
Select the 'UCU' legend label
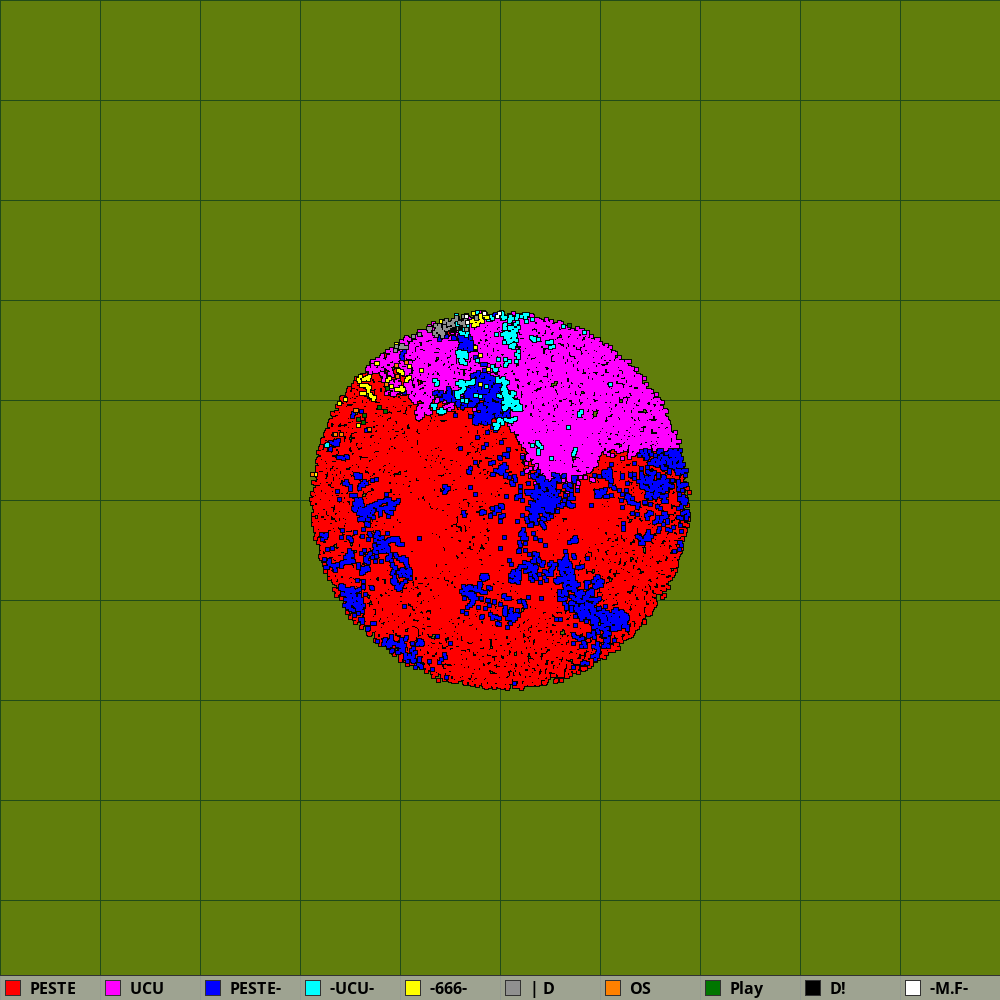click(147, 989)
